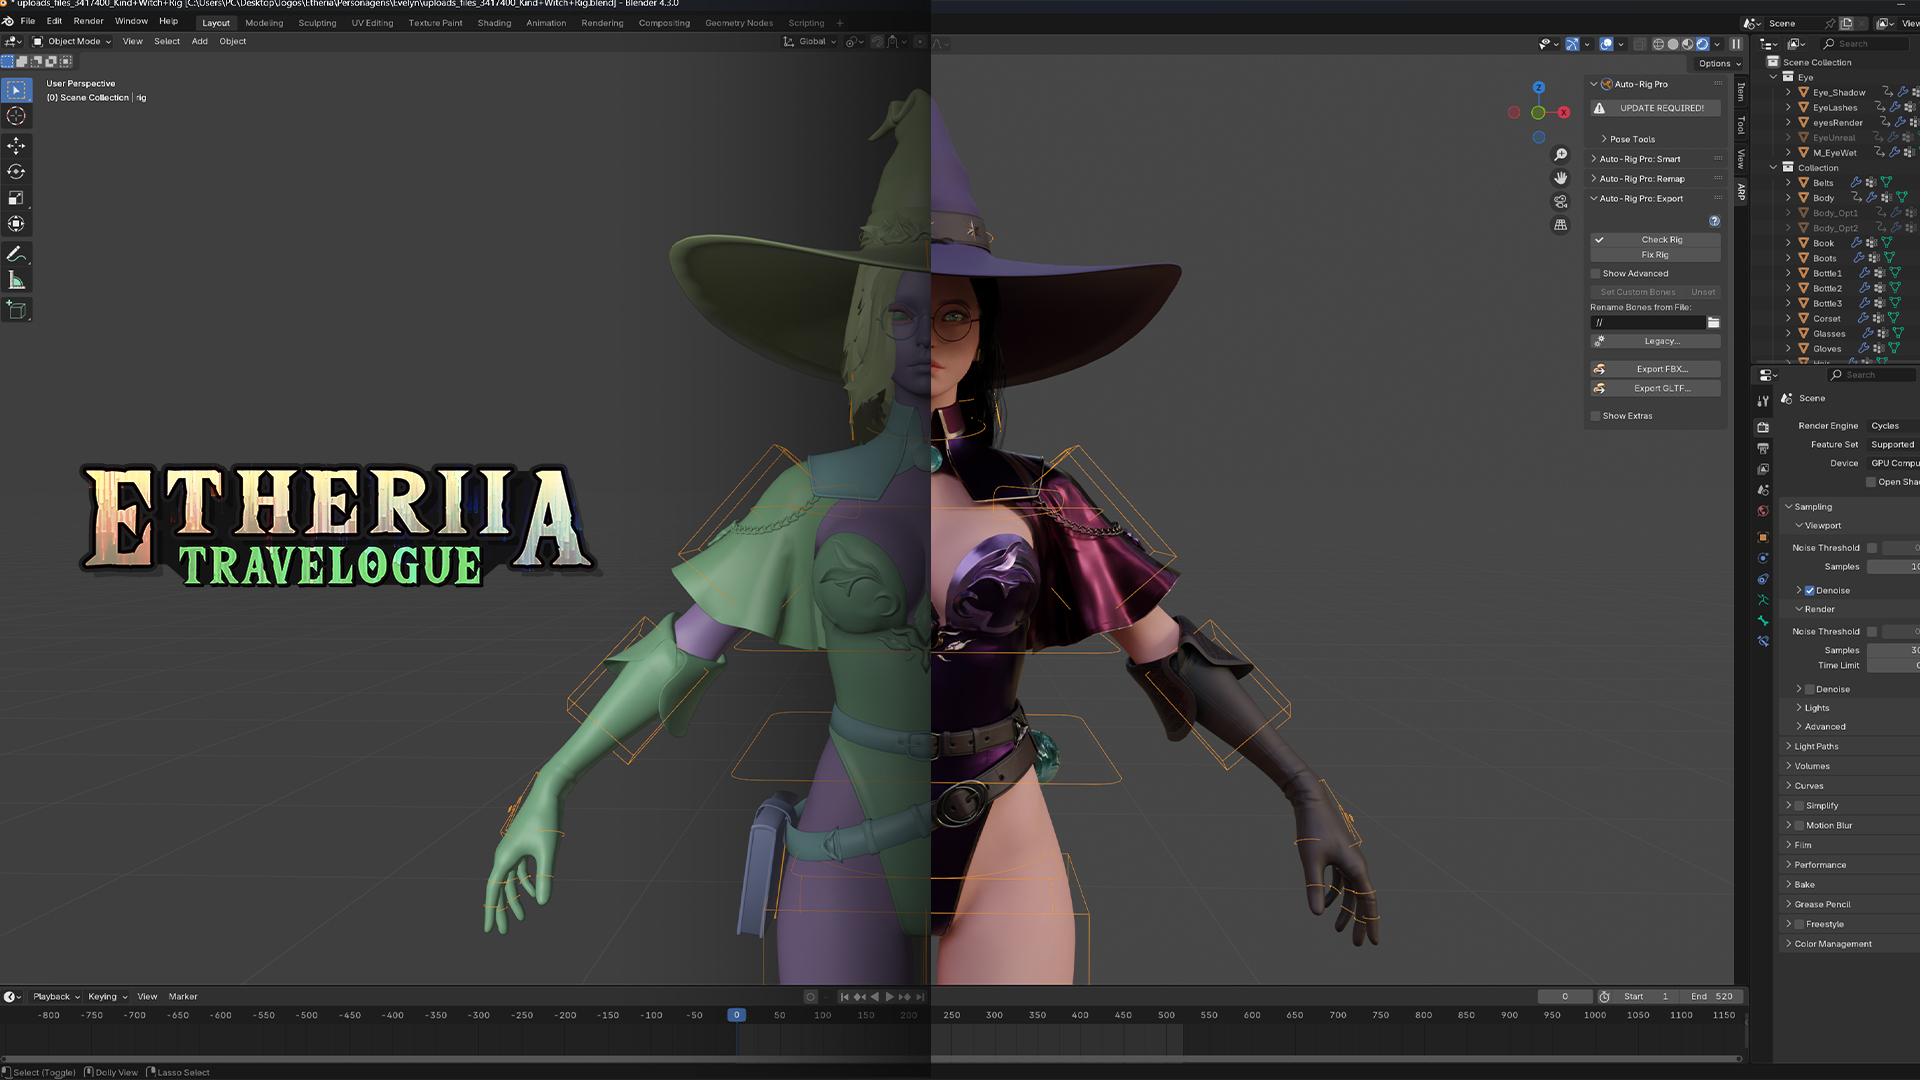Image resolution: width=1920 pixels, height=1080 pixels.
Task: Open the Global transform orientation dropdown
Action: click(x=810, y=42)
